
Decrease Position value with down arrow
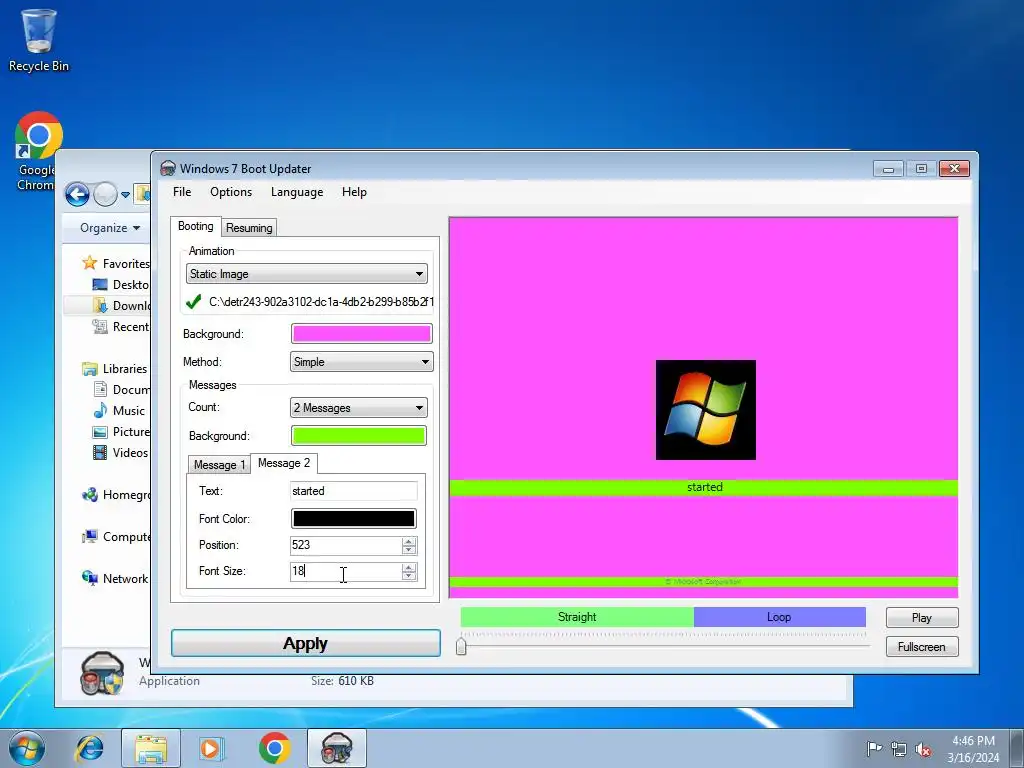click(x=409, y=550)
